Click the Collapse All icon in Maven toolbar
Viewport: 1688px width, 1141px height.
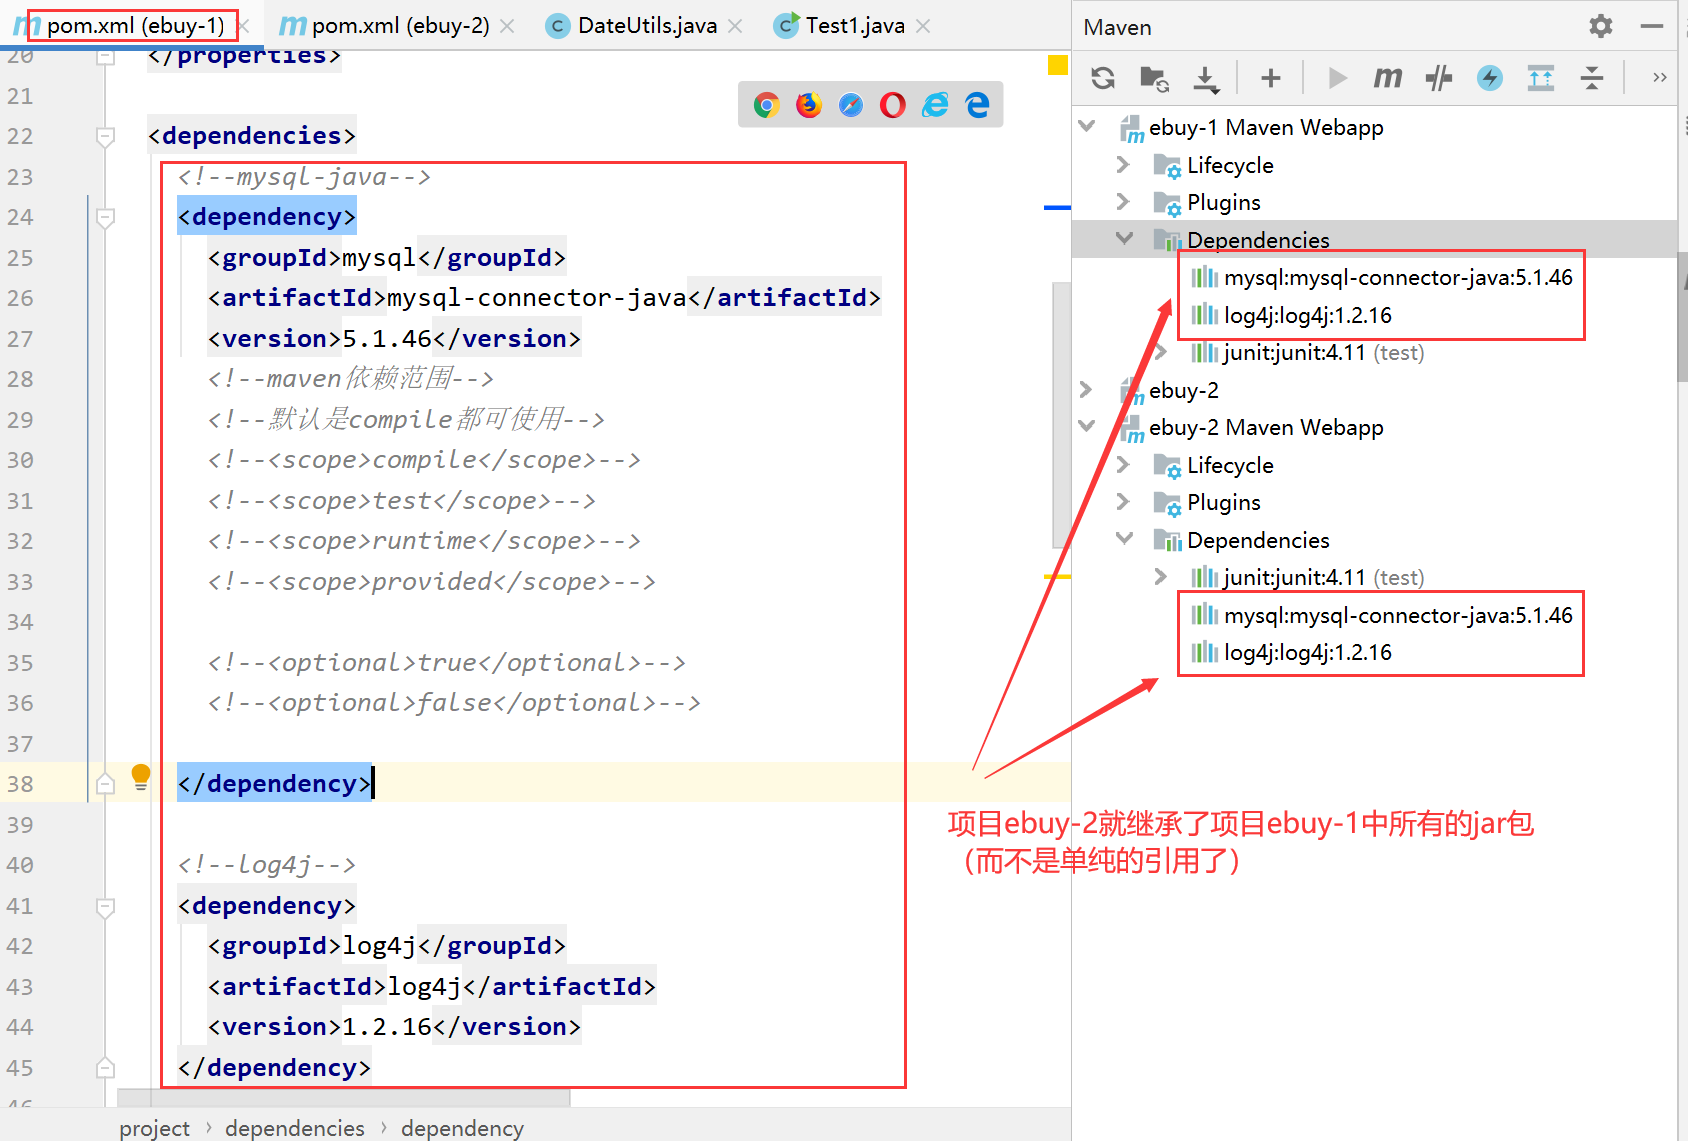(1592, 78)
